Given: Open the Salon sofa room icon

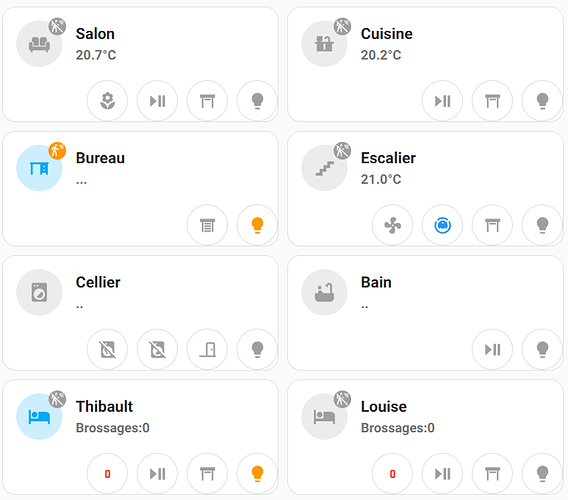Looking at the screenshot, I should coord(39,44).
